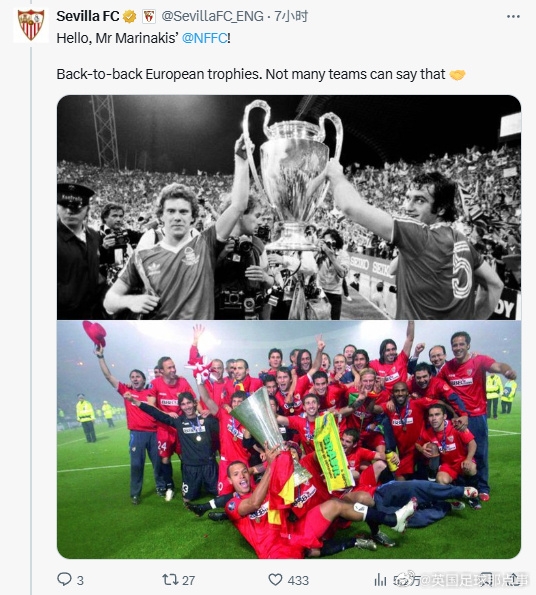
Task: Share the tweet using the share icon
Action: (513, 579)
